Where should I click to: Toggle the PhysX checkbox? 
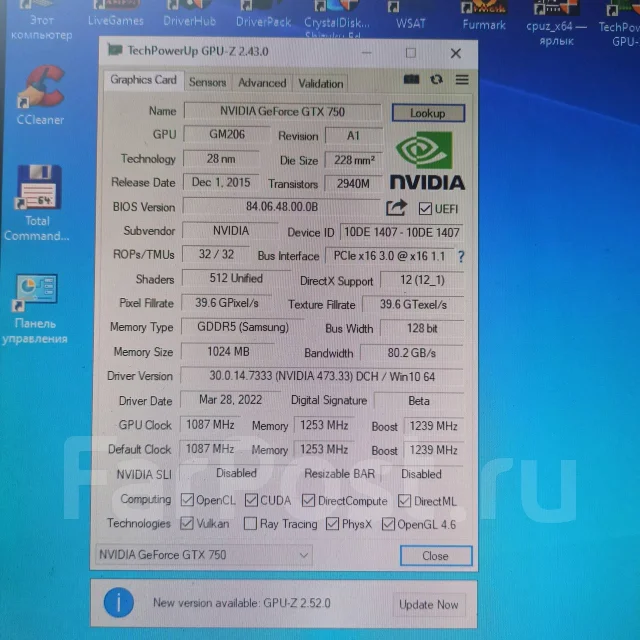(332, 524)
